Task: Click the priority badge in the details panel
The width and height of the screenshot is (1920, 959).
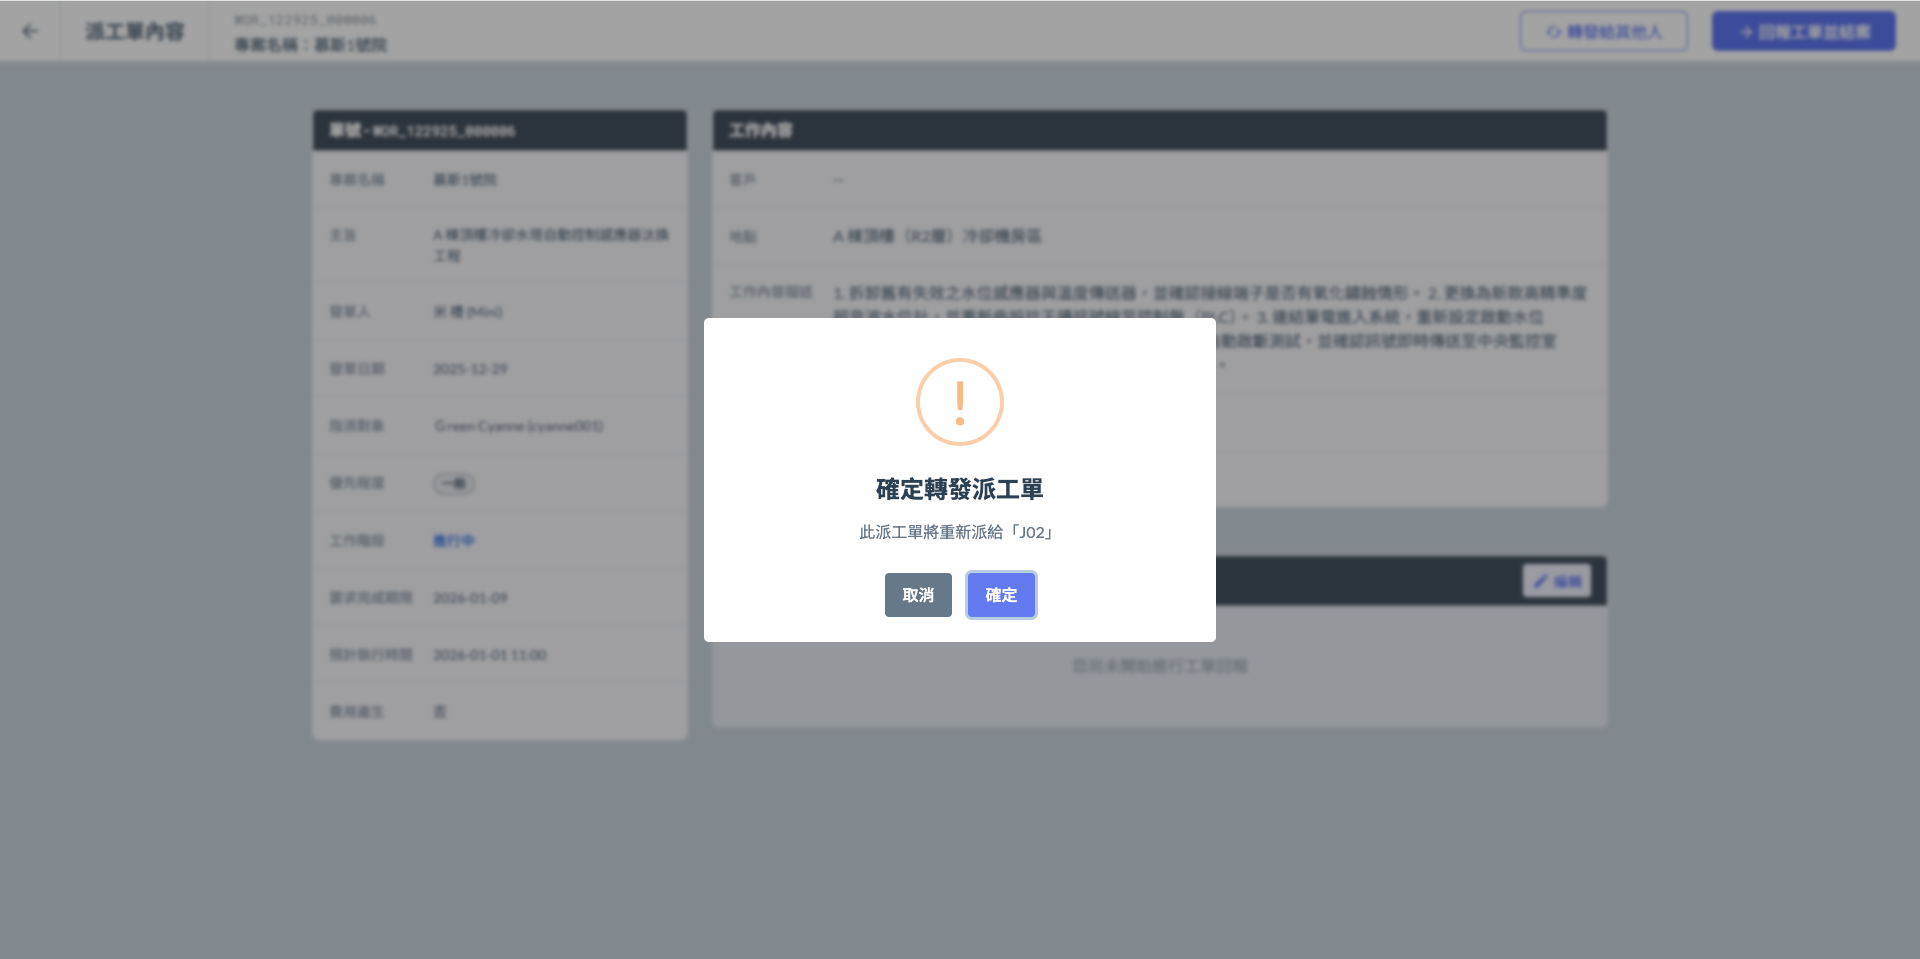Action: pos(454,484)
